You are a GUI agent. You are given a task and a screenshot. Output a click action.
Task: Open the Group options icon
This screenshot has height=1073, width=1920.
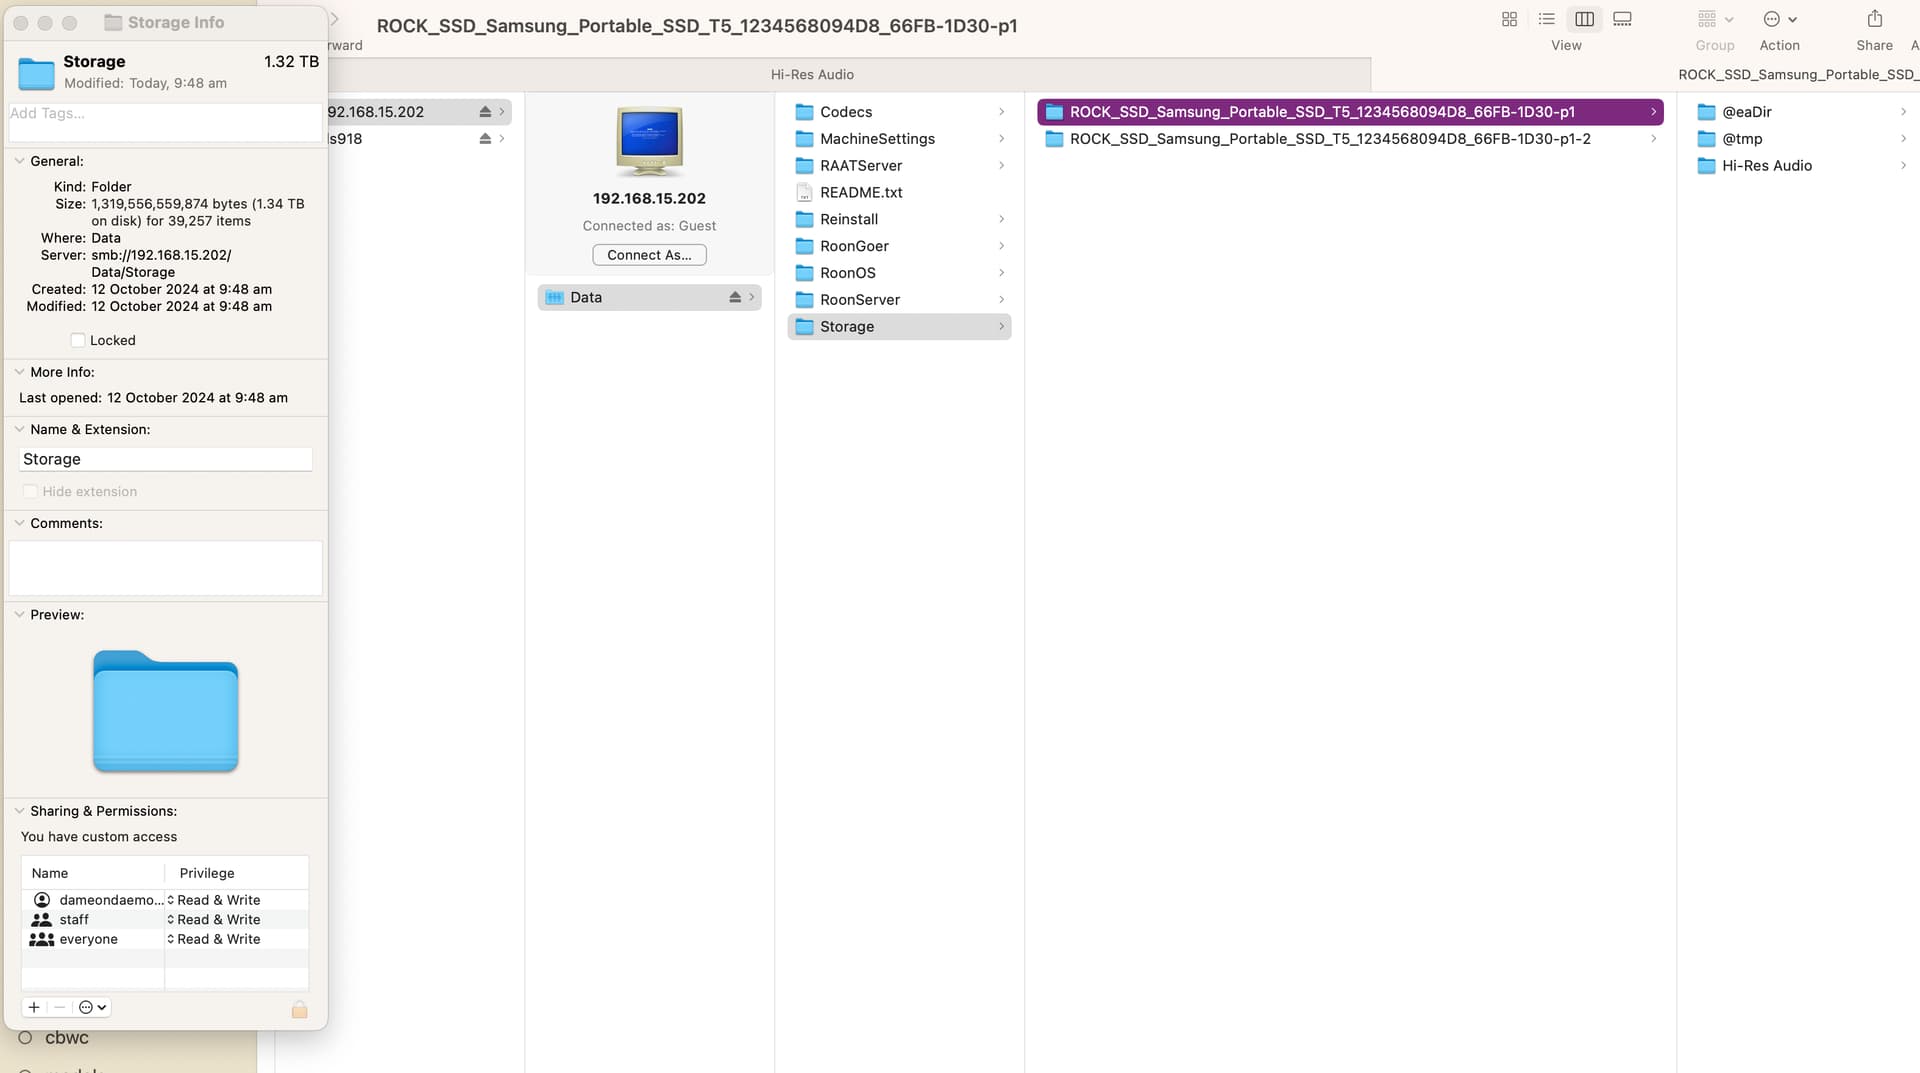[x=1714, y=19]
